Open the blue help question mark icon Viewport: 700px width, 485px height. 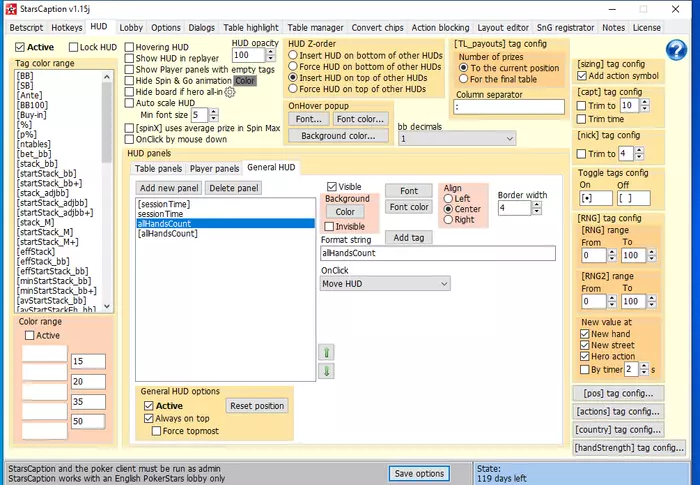coord(676,50)
